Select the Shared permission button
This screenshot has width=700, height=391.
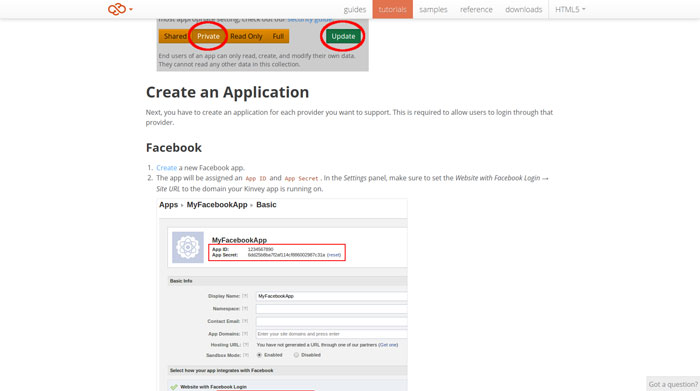point(174,36)
